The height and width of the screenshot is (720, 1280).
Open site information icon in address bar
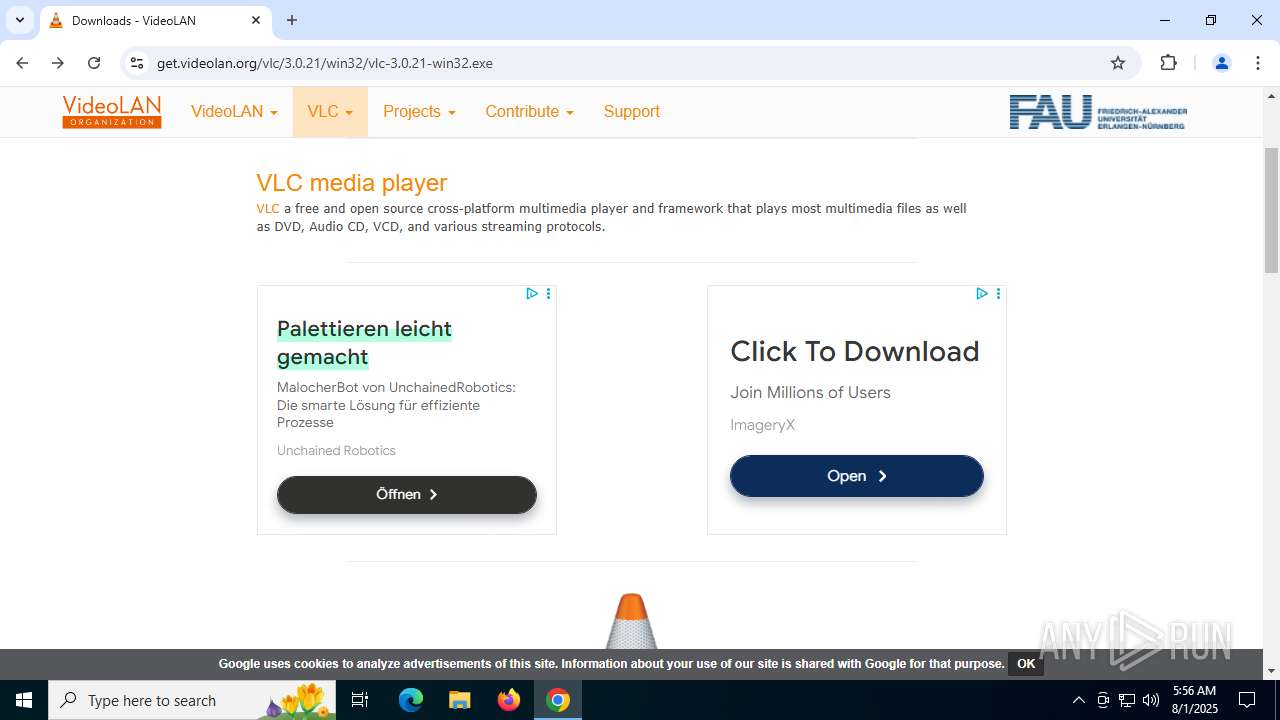(x=137, y=63)
